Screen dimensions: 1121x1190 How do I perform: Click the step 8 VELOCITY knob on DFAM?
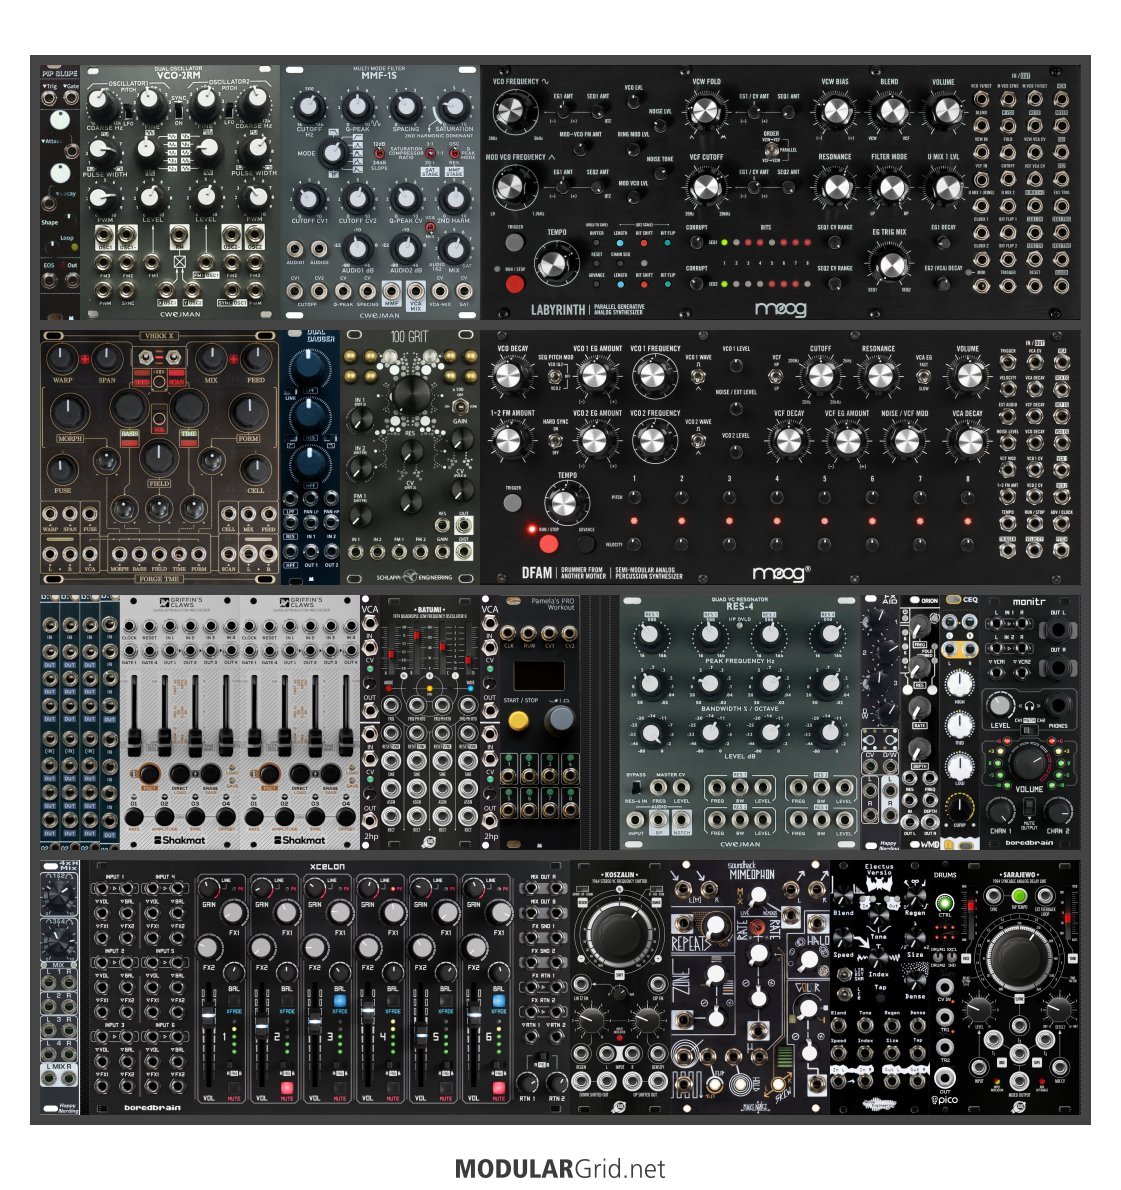click(968, 544)
